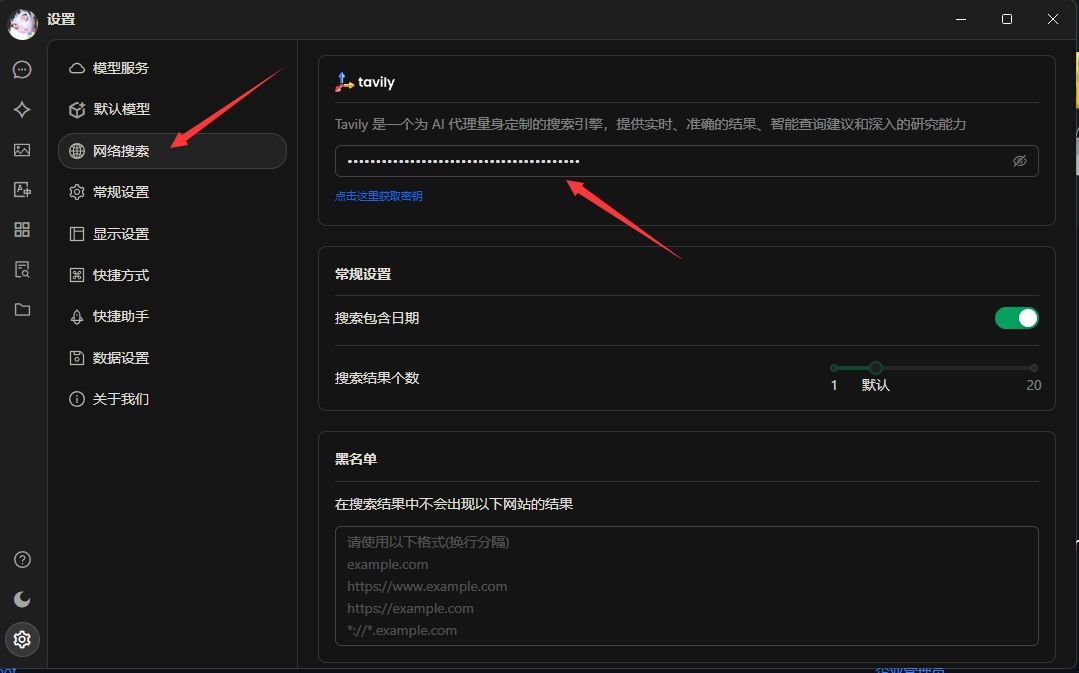Viewport: 1079px width, 673px height.
Task: Open the files folder sidebar icon
Action: pyautogui.click(x=22, y=309)
